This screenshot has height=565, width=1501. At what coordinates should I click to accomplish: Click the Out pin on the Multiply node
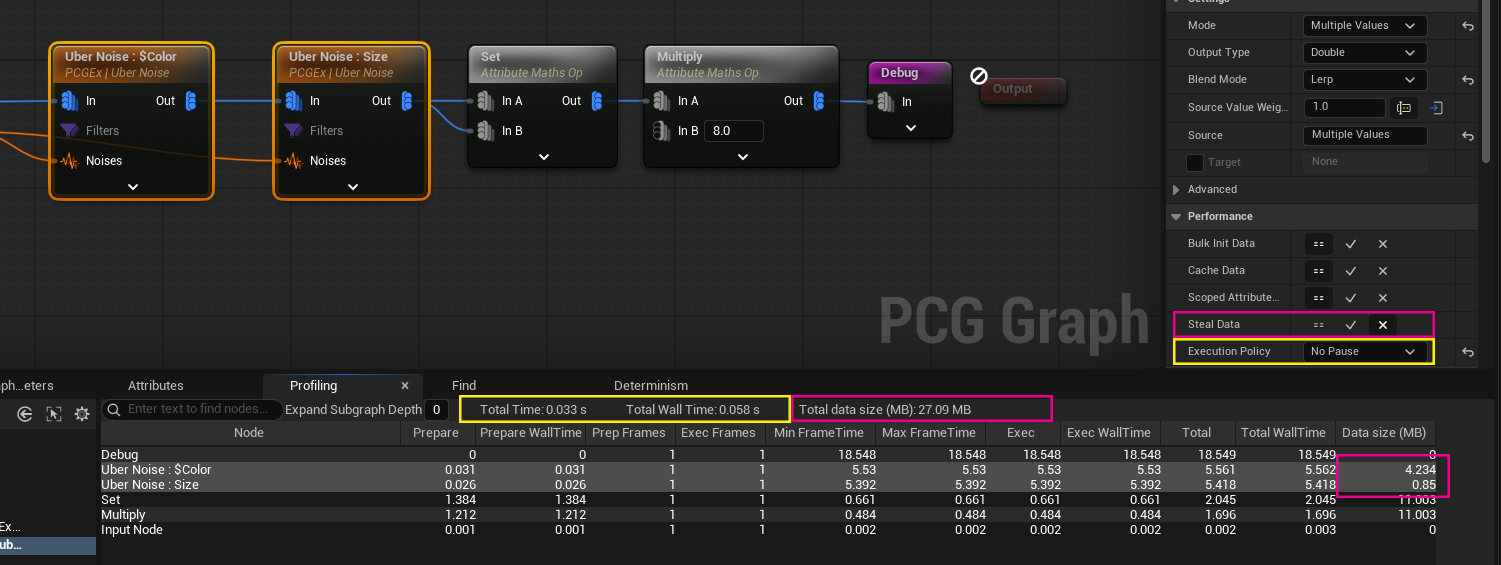pos(818,100)
